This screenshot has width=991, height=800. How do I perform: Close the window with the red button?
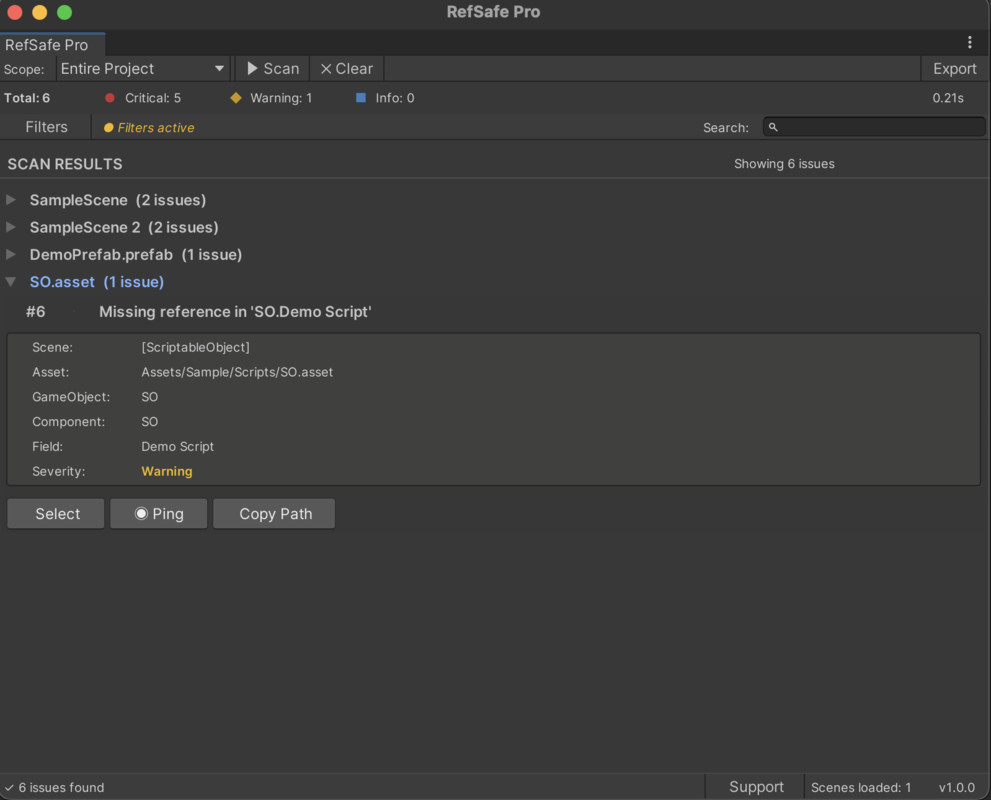pos(15,12)
